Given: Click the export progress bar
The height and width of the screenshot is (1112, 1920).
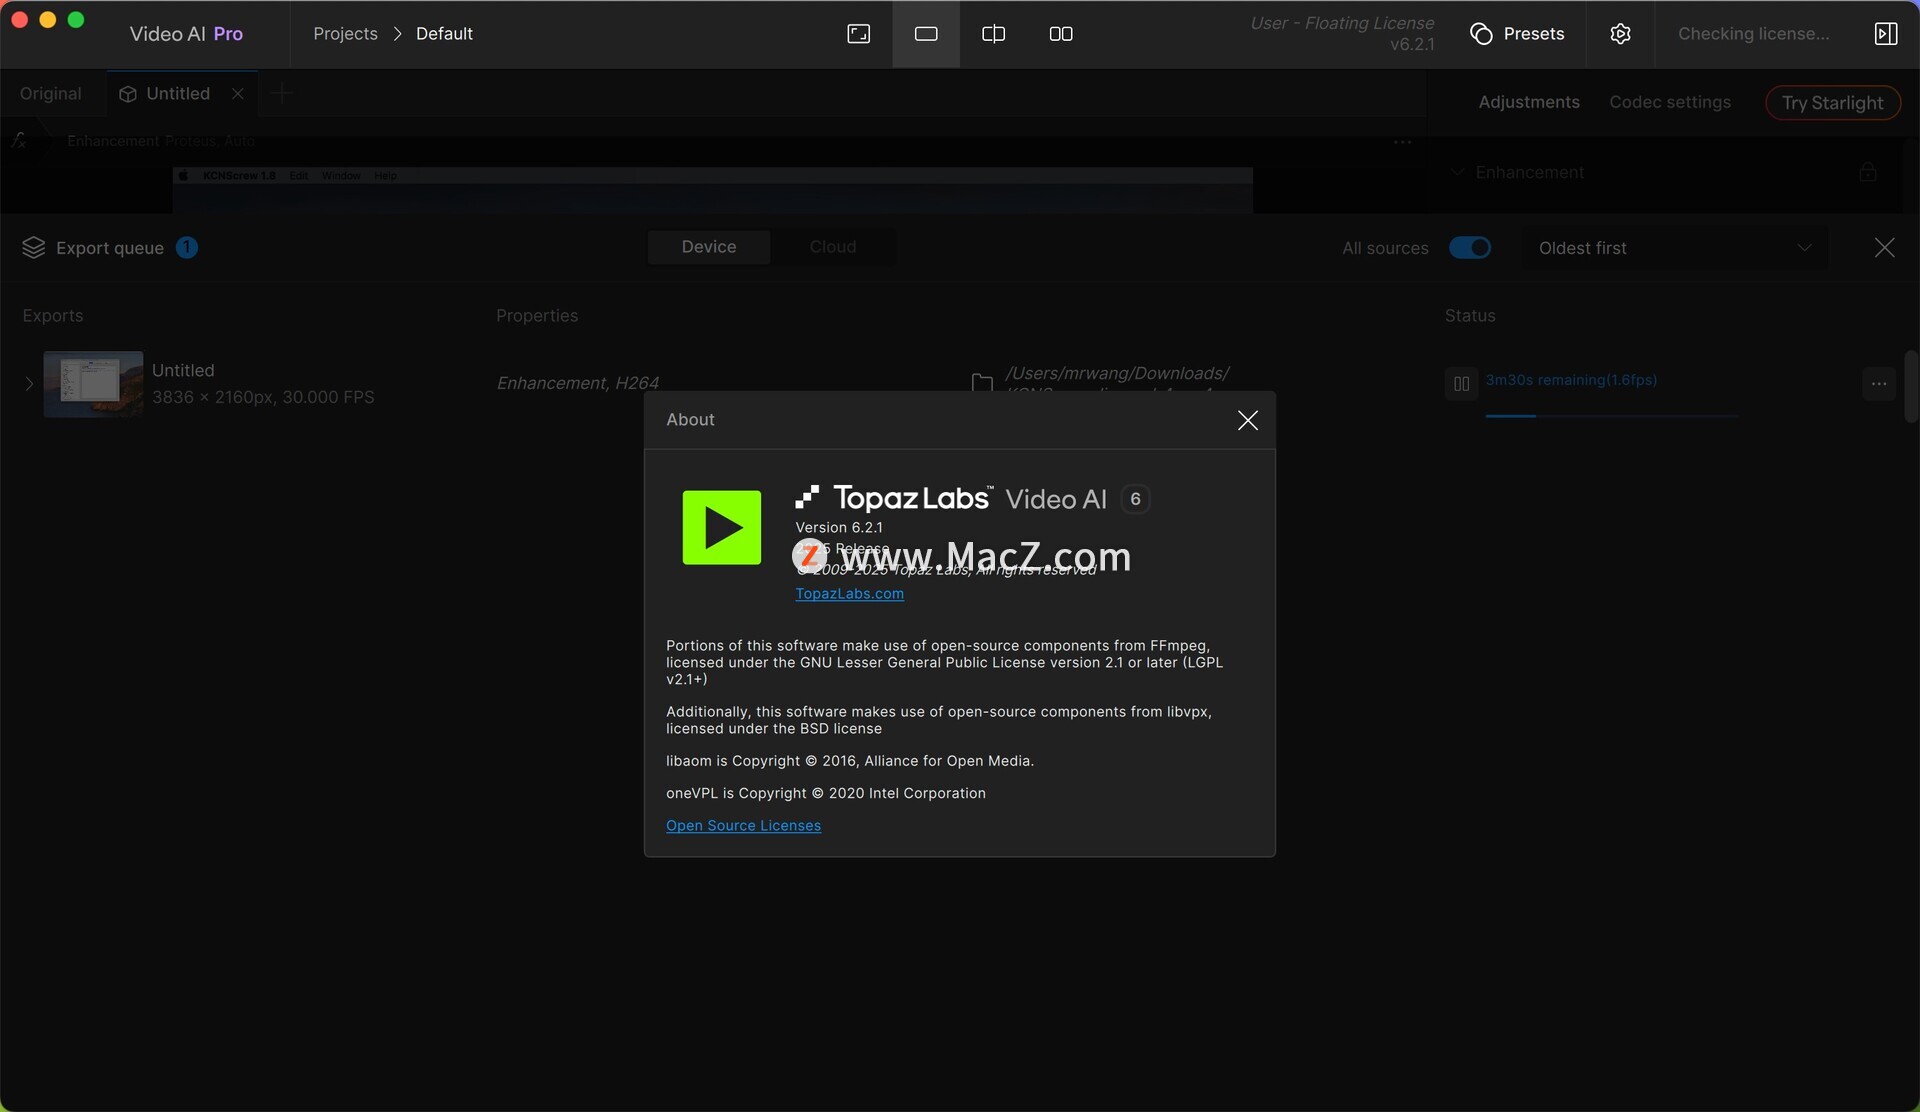Looking at the screenshot, I should pos(1611,415).
